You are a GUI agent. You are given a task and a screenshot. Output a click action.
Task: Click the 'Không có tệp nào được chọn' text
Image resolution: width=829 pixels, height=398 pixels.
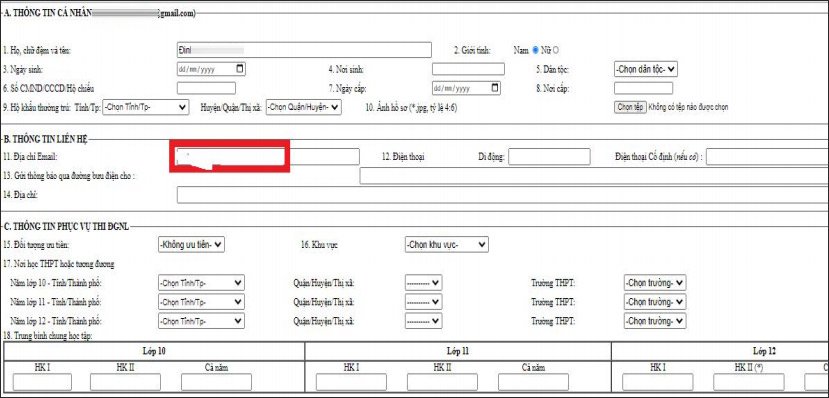point(688,107)
